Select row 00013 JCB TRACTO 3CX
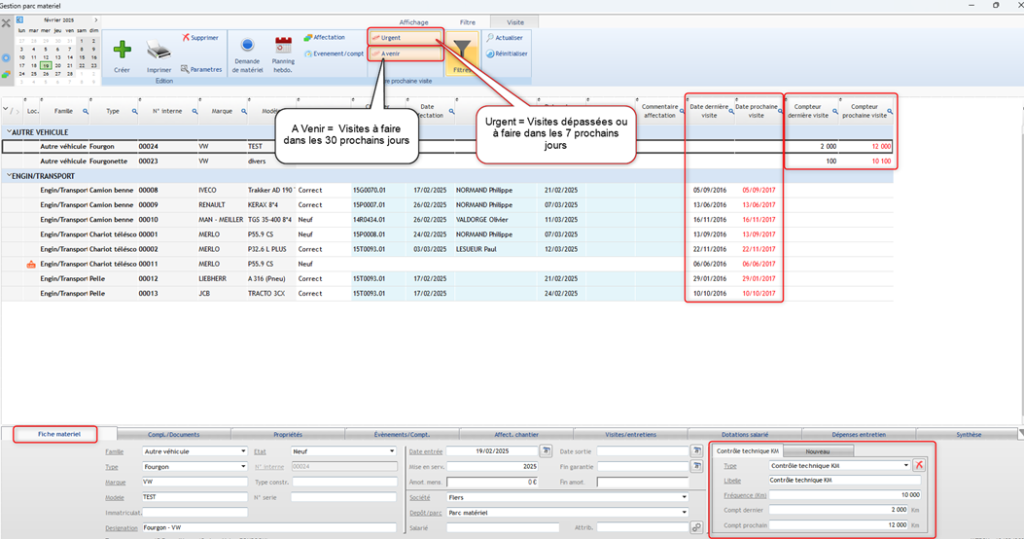This screenshot has width=1024, height=539. [x=447, y=293]
